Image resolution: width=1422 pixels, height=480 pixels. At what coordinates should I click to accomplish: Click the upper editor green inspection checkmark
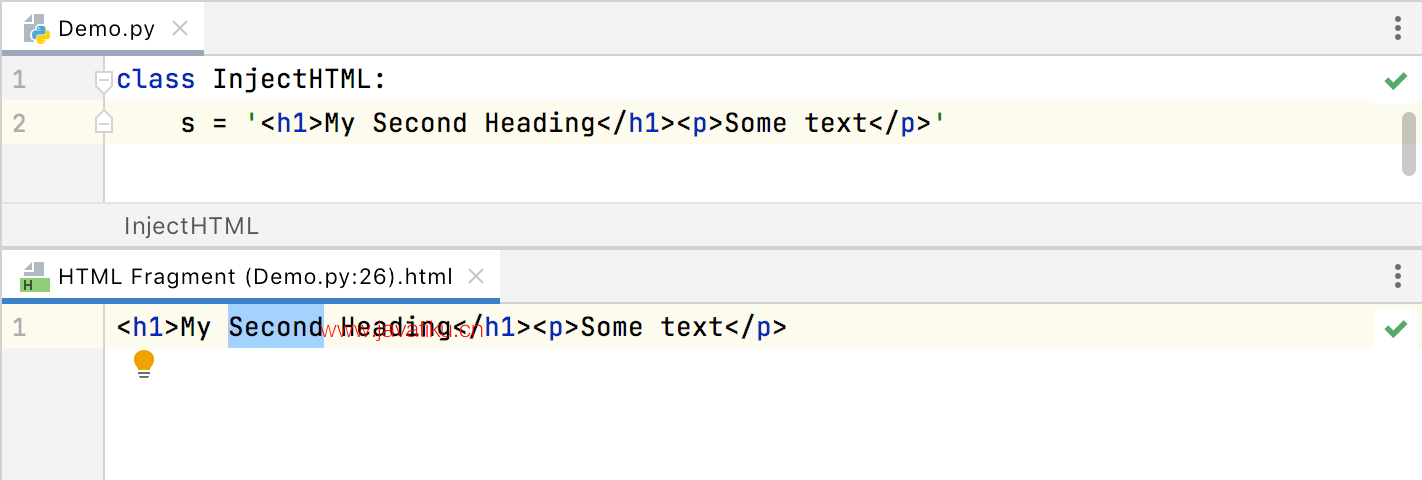(x=1396, y=80)
